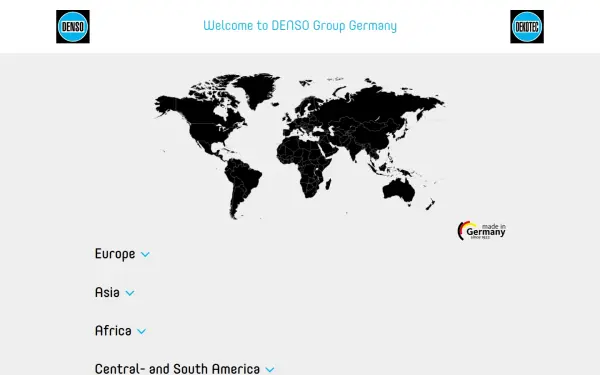
Task: Select the Africa region heading
Action: point(113,331)
